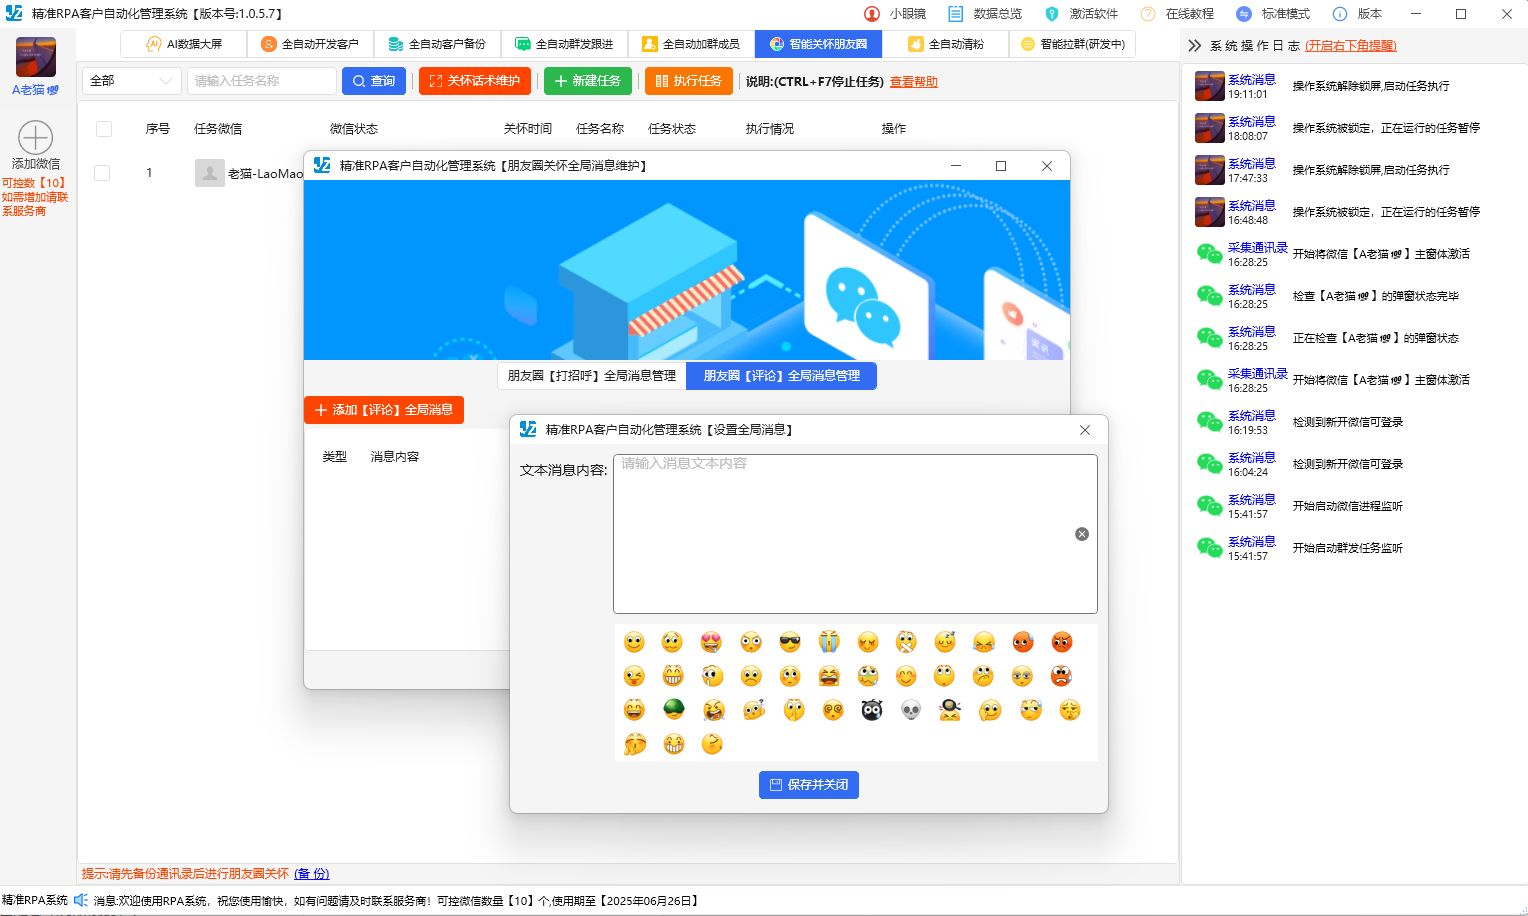Switch to 全自动群发跟进 tab

click(x=564, y=44)
